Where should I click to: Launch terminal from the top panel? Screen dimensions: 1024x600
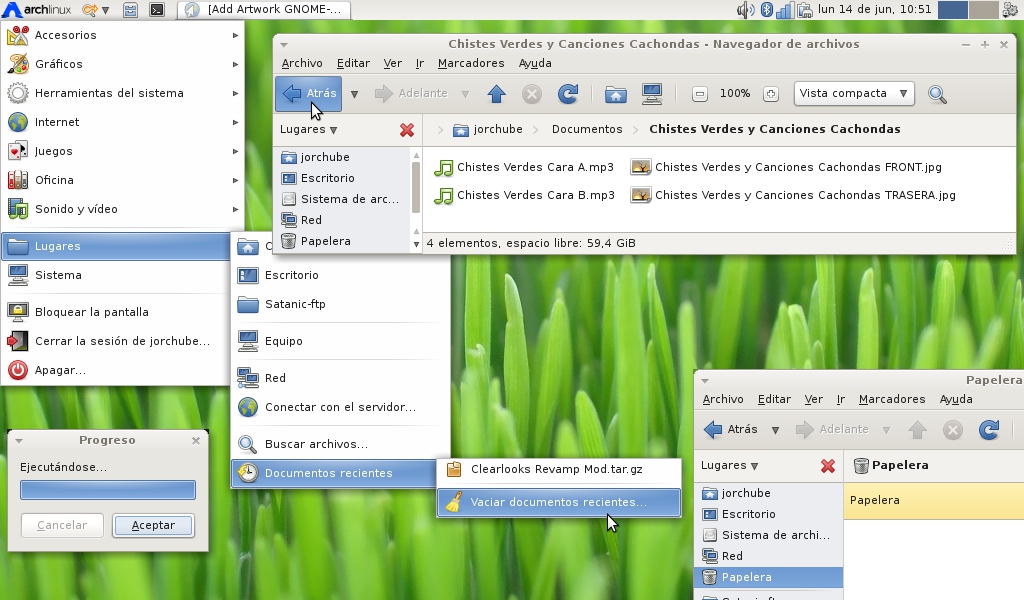tap(157, 10)
